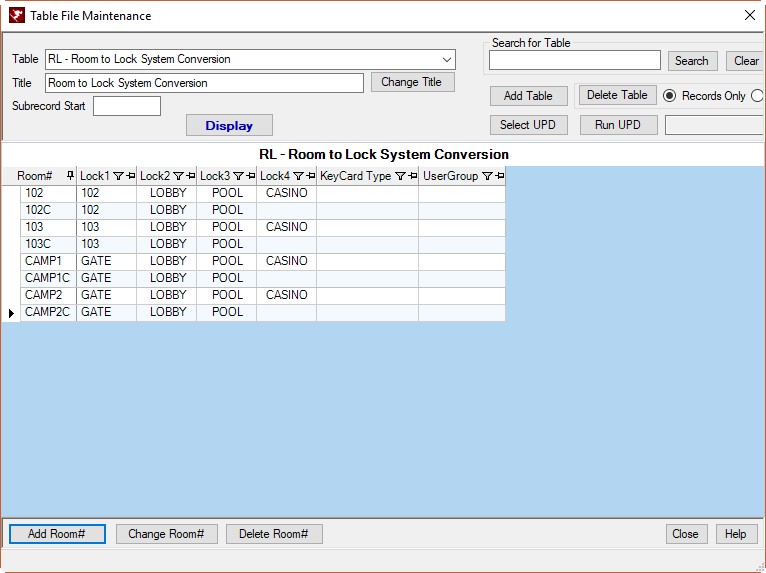The height and width of the screenshot is (573, 766).
Task: Click the UserGroup pin icon
Action: (499, 176)
